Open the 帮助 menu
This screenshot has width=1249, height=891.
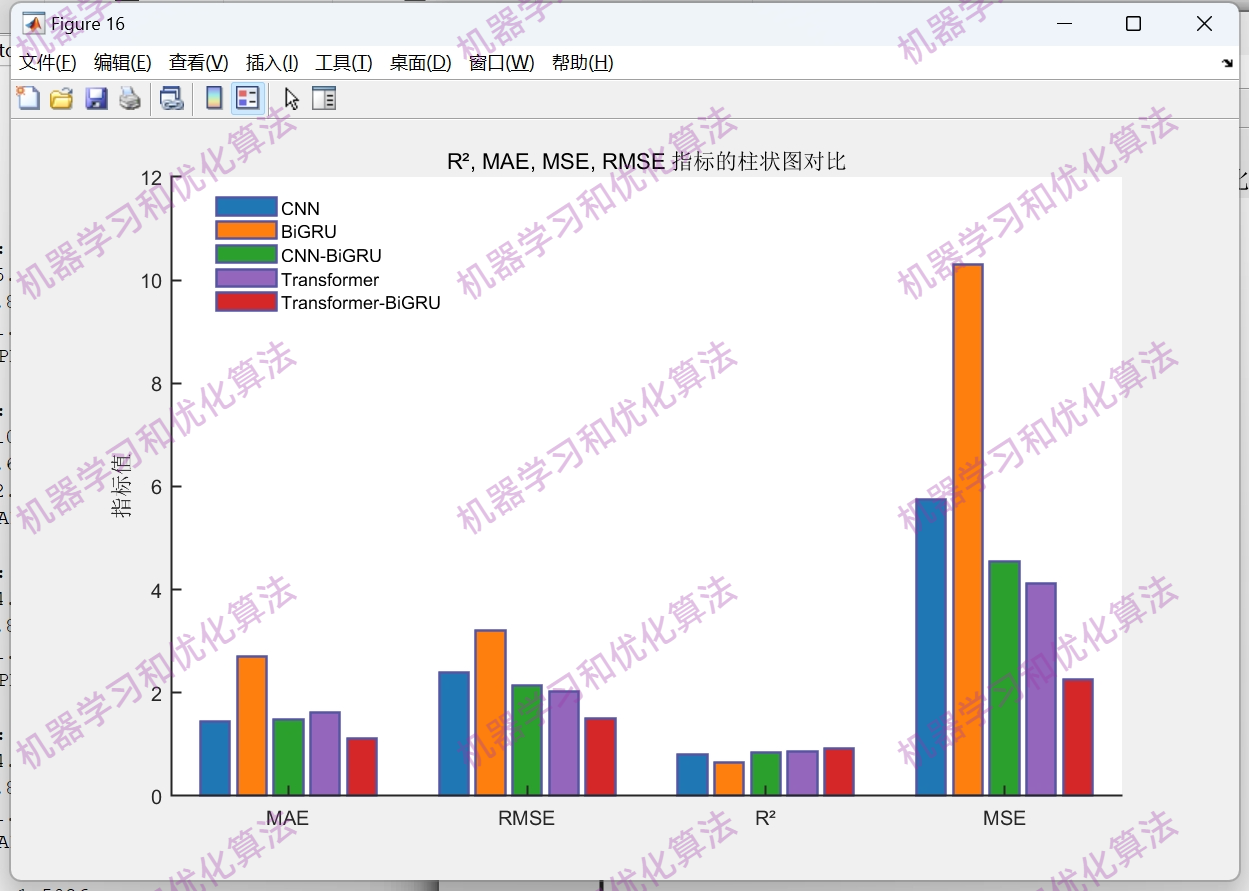(x=583, y=62)
